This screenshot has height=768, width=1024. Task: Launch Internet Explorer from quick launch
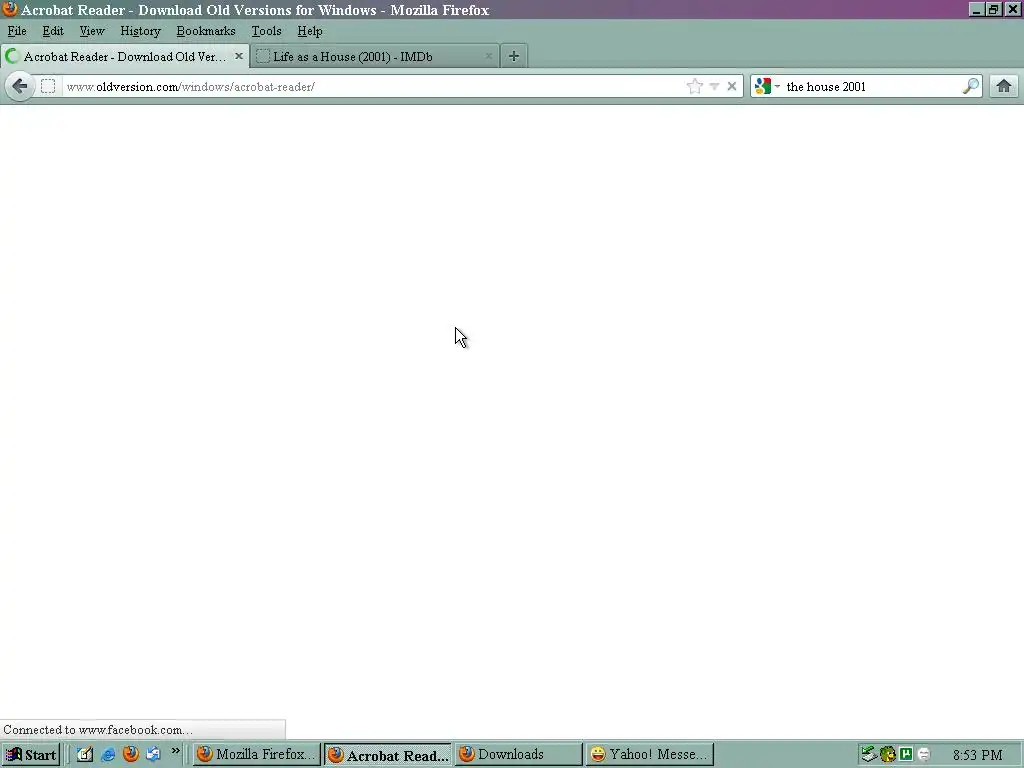[108, 754]
